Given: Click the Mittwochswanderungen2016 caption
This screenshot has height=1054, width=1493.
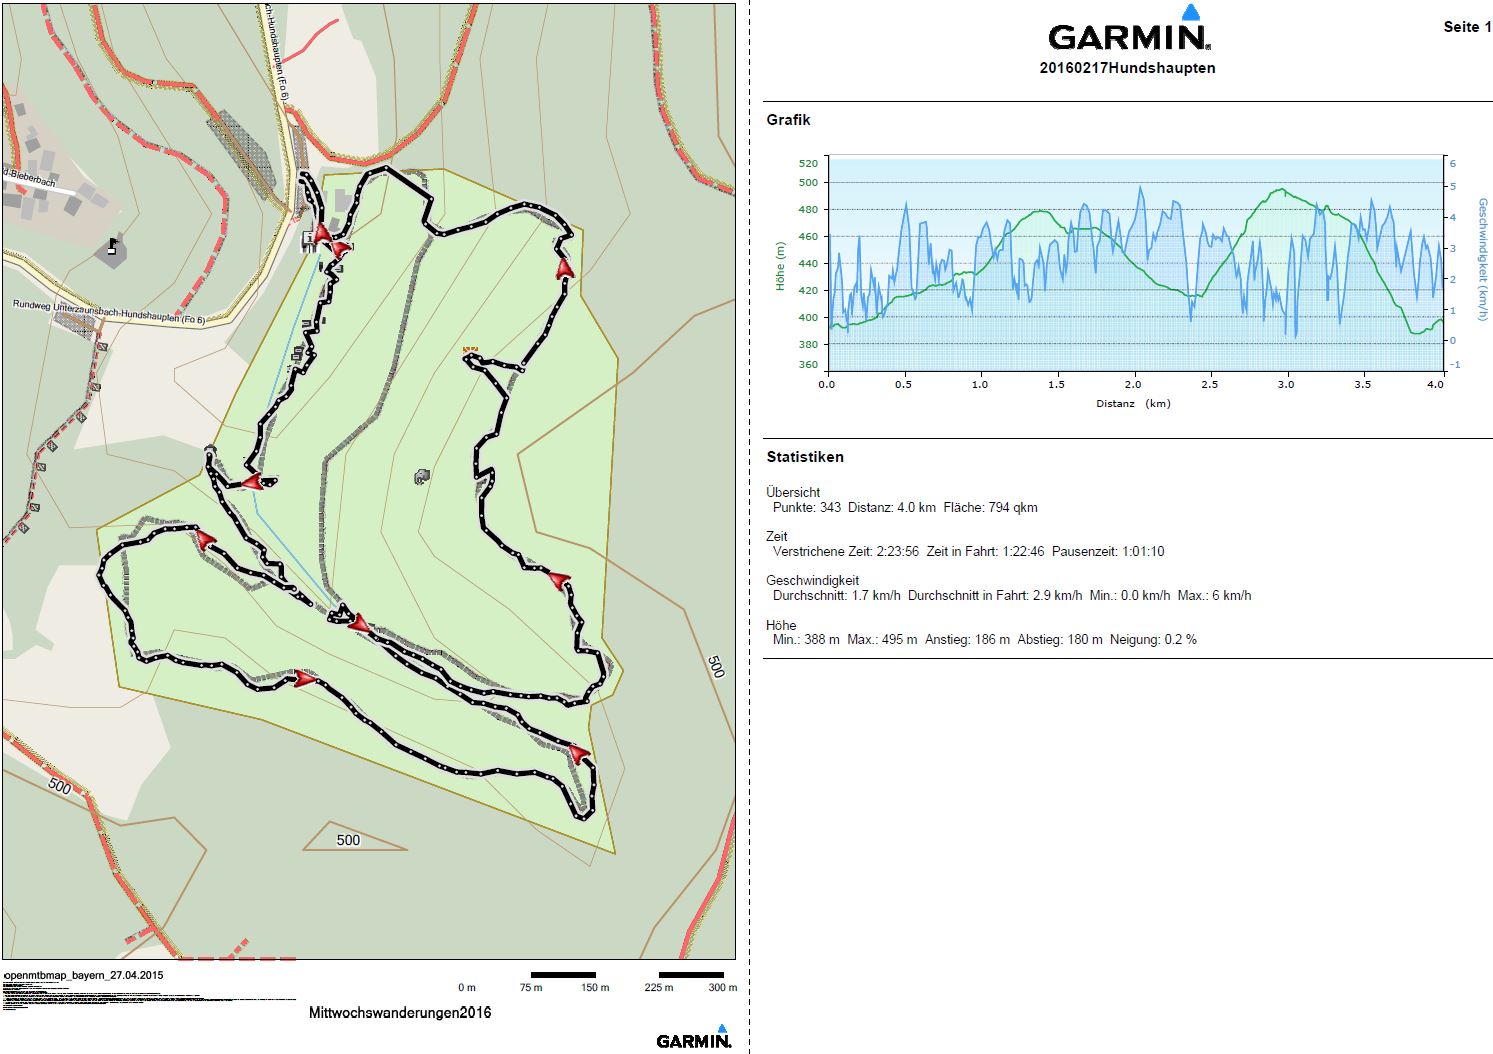Looking at the screenshot, I should [400, 1013].
